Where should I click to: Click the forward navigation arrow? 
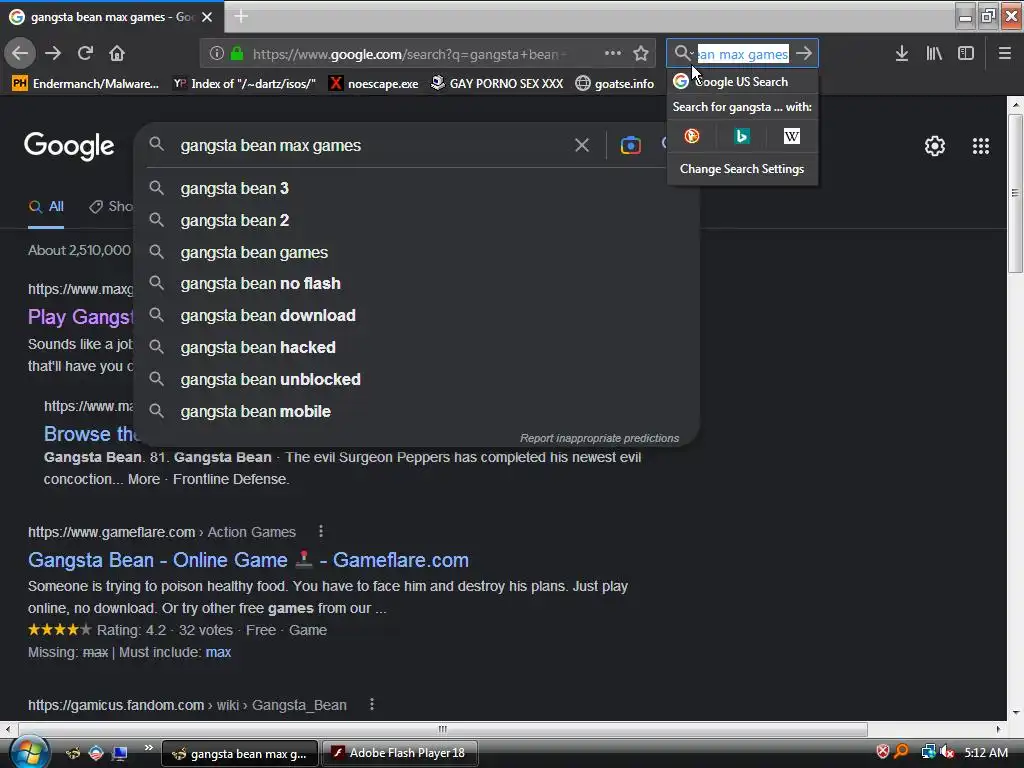coord(53,54)
